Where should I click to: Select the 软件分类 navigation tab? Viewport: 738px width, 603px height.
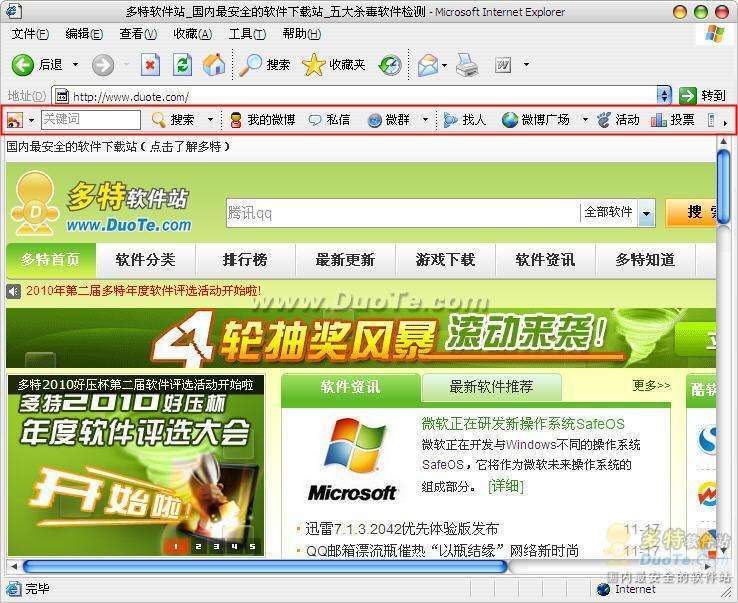(145, 260)
